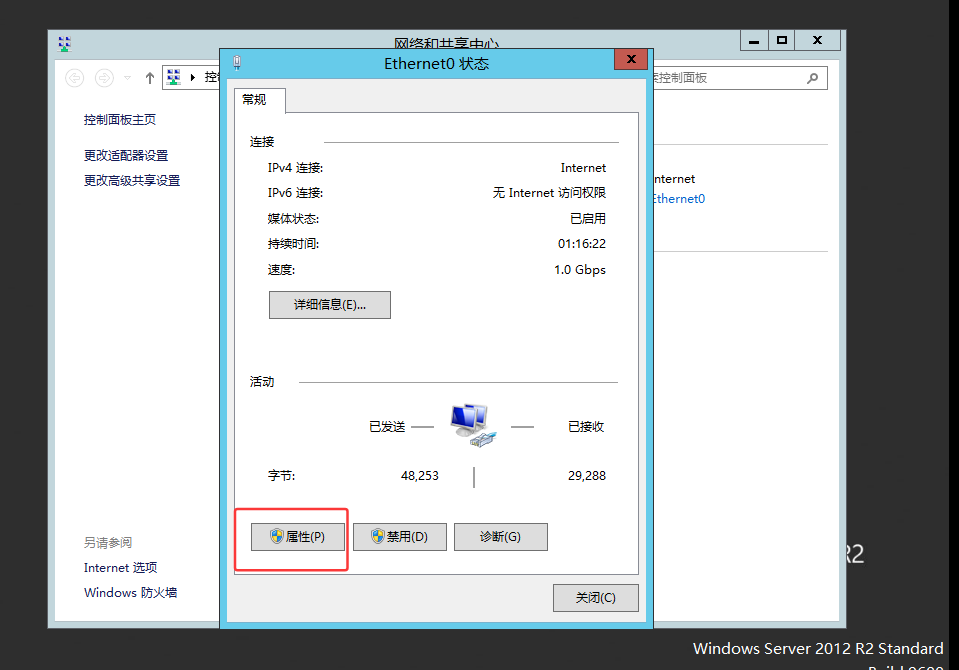Screen dimensions: 959x670
Task: Open recent locations dropdown arrow
Action: pyautogui.click(x=127, y=78)
